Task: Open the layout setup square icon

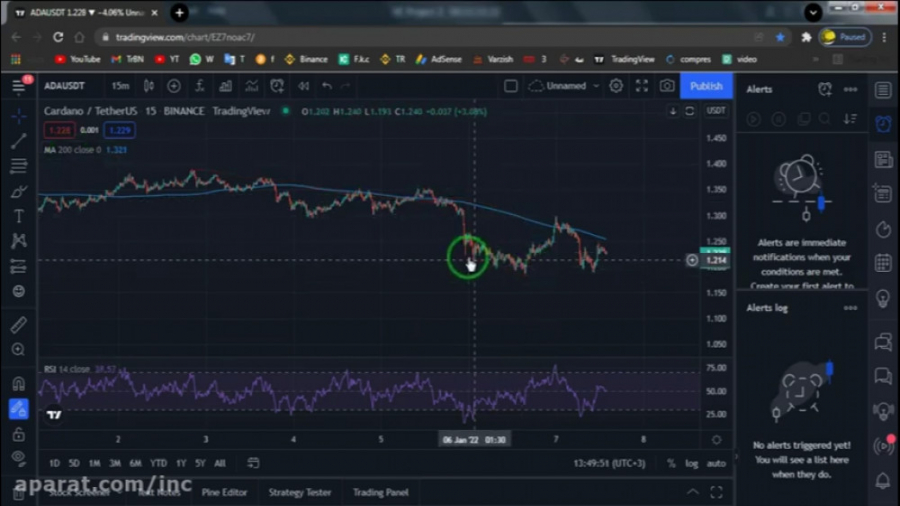Action: point(510,86)
